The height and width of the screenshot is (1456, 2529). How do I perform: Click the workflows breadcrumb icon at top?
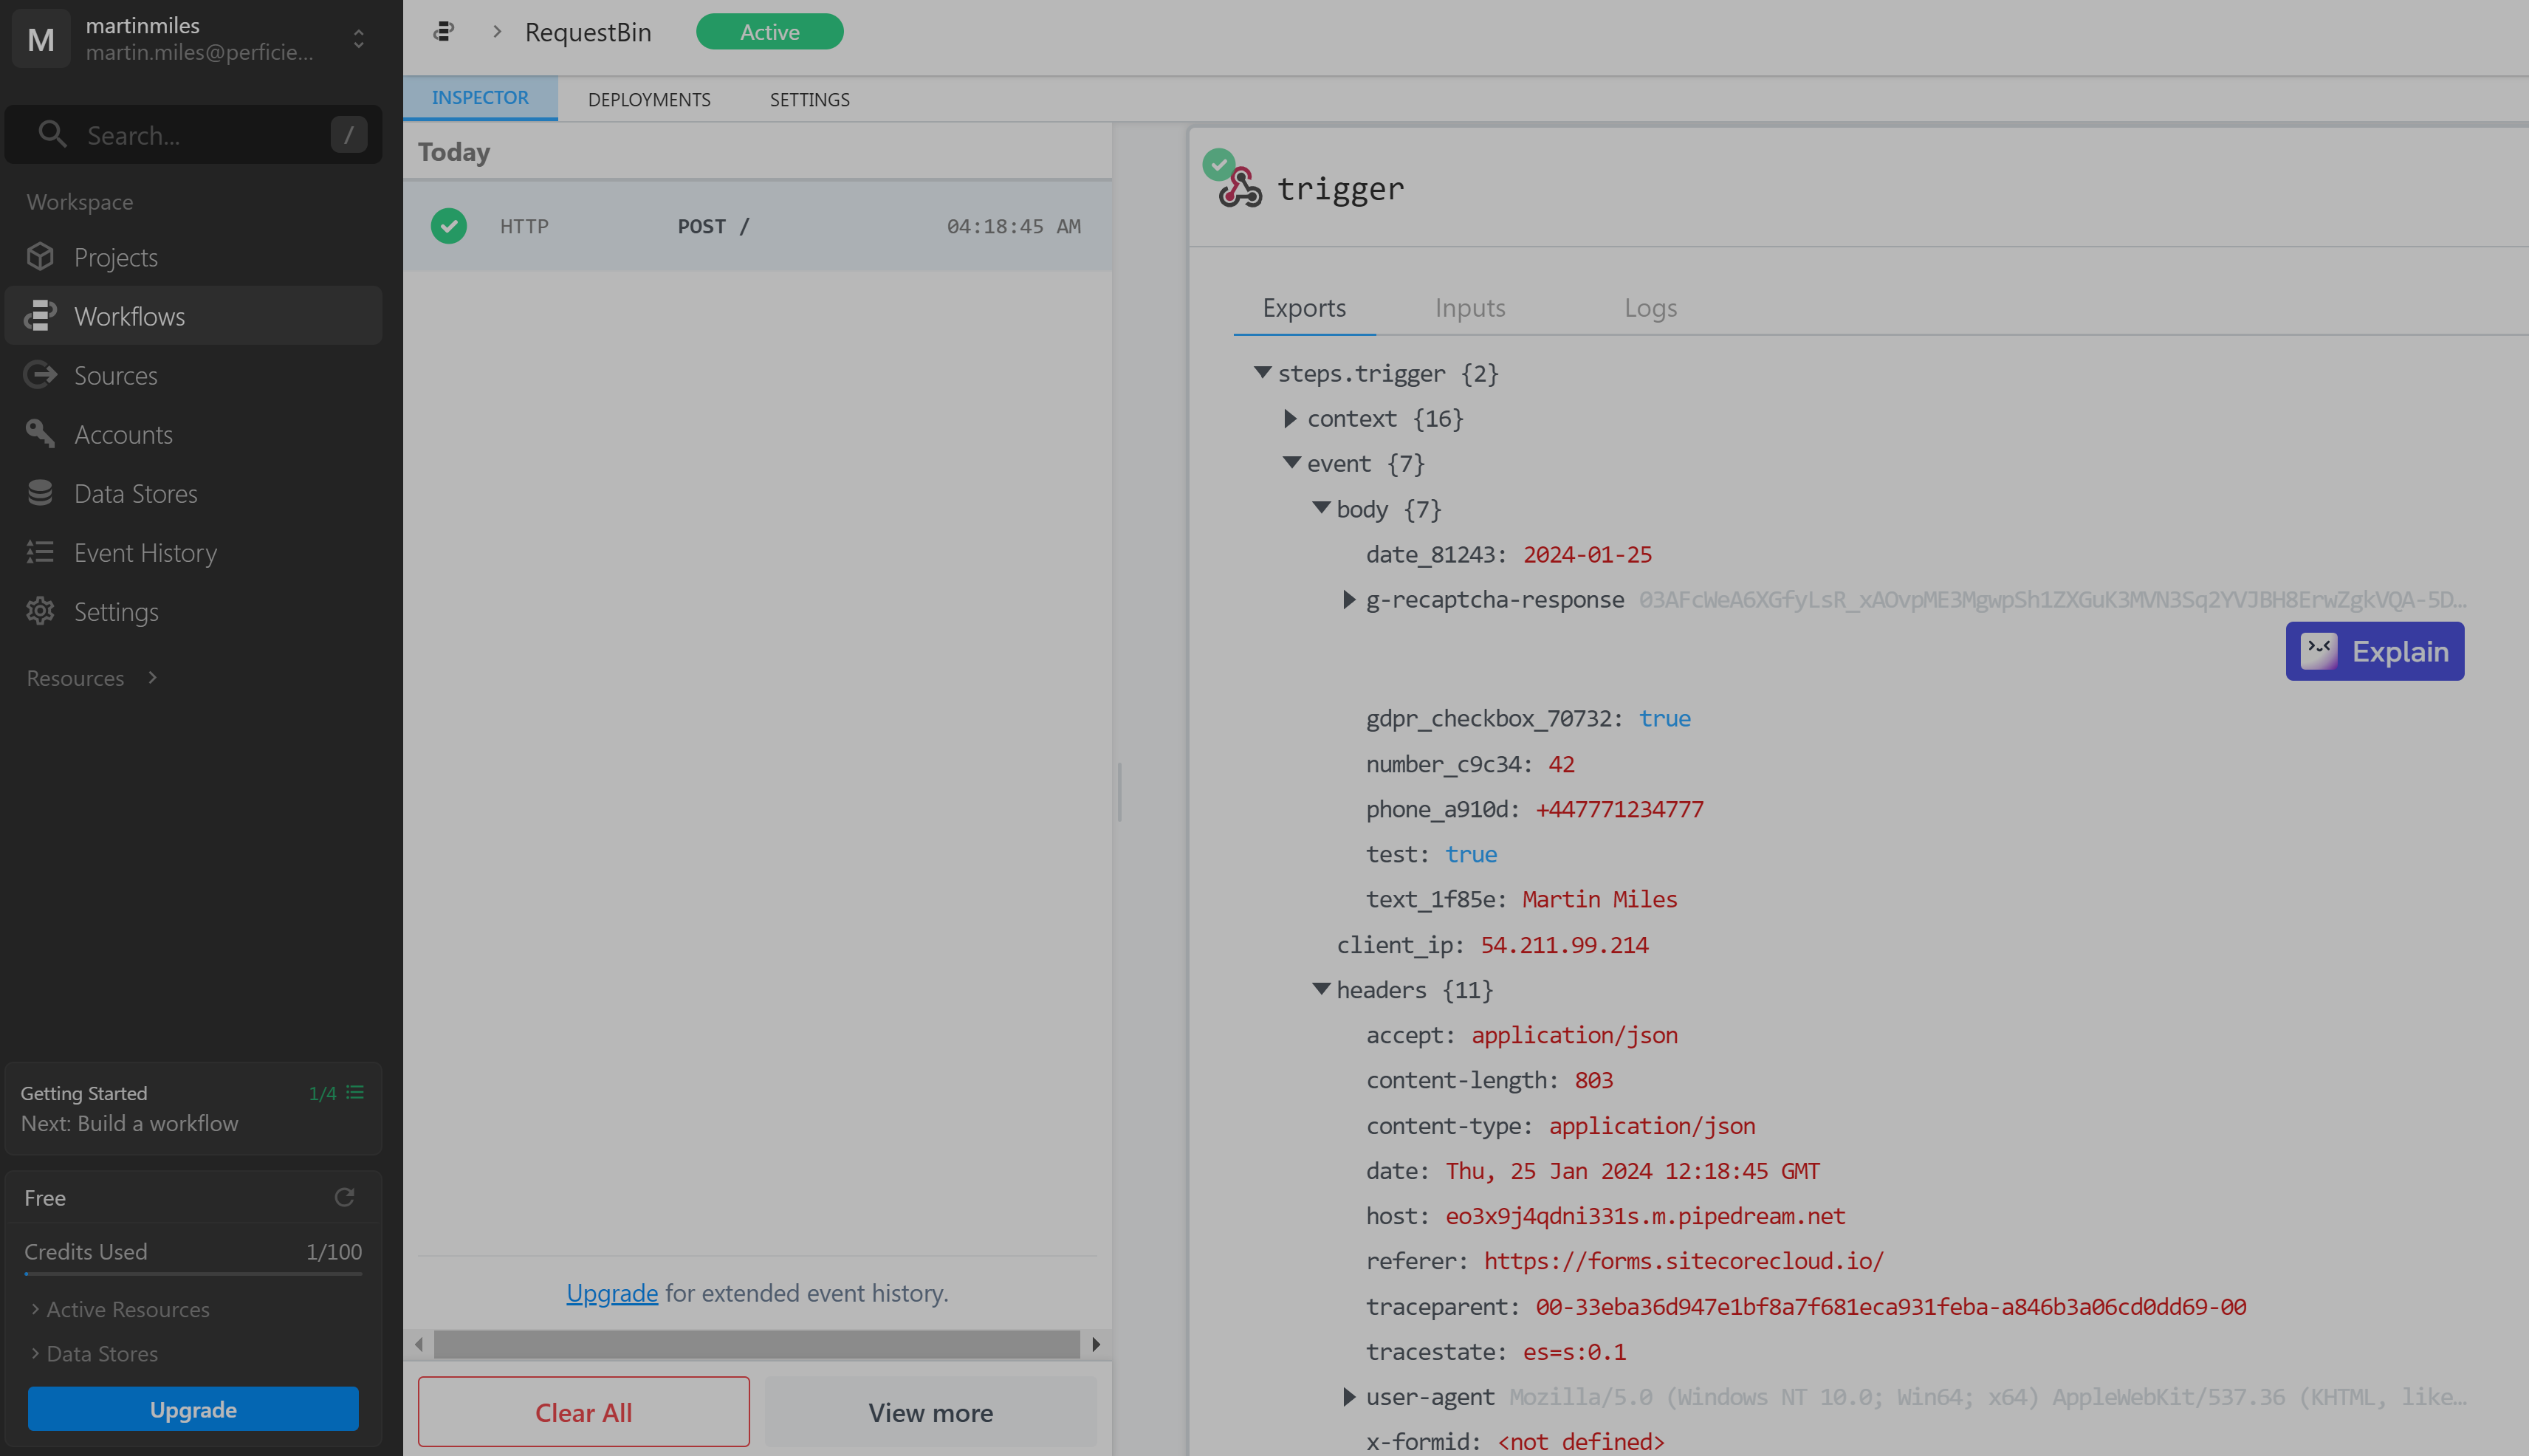443,32
